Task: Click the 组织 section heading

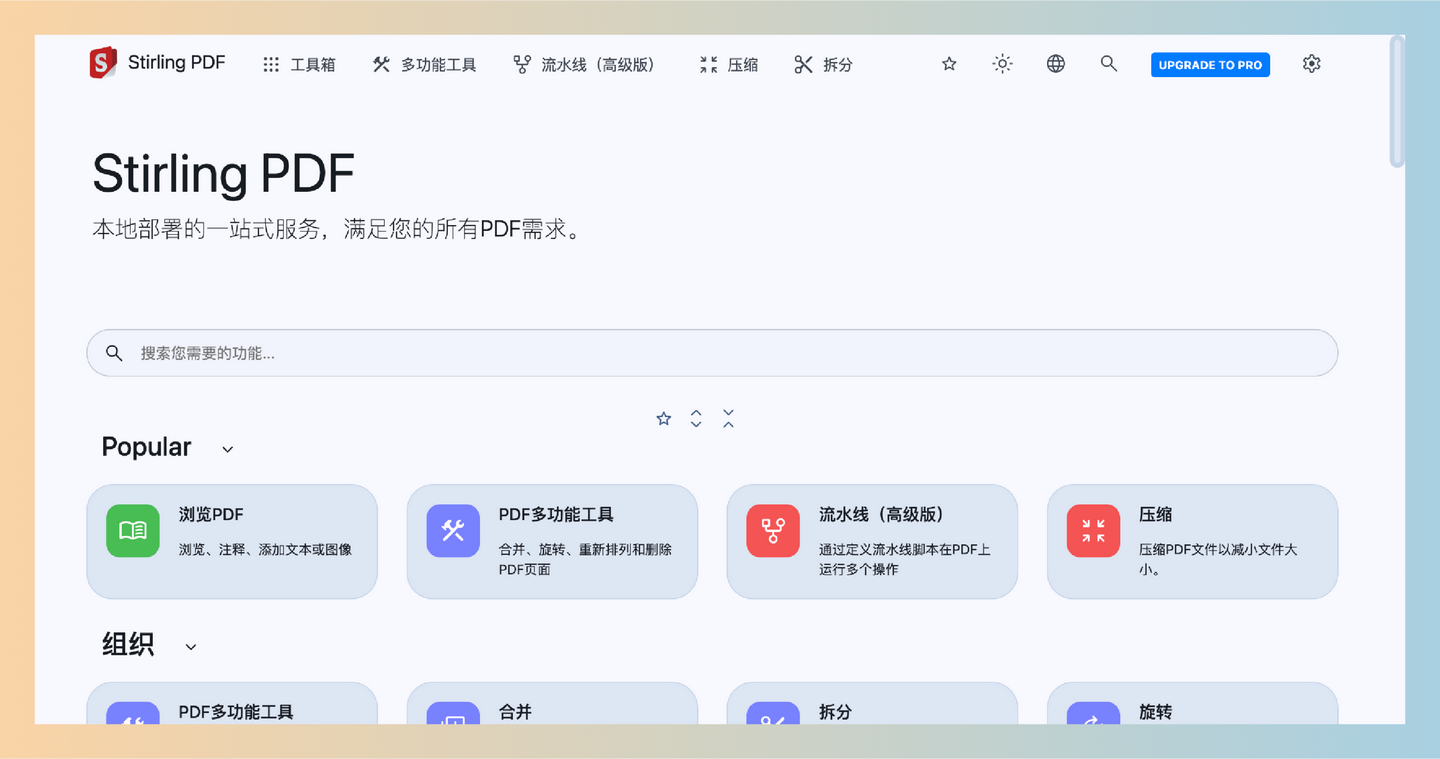Action: [x=128, y=645]
